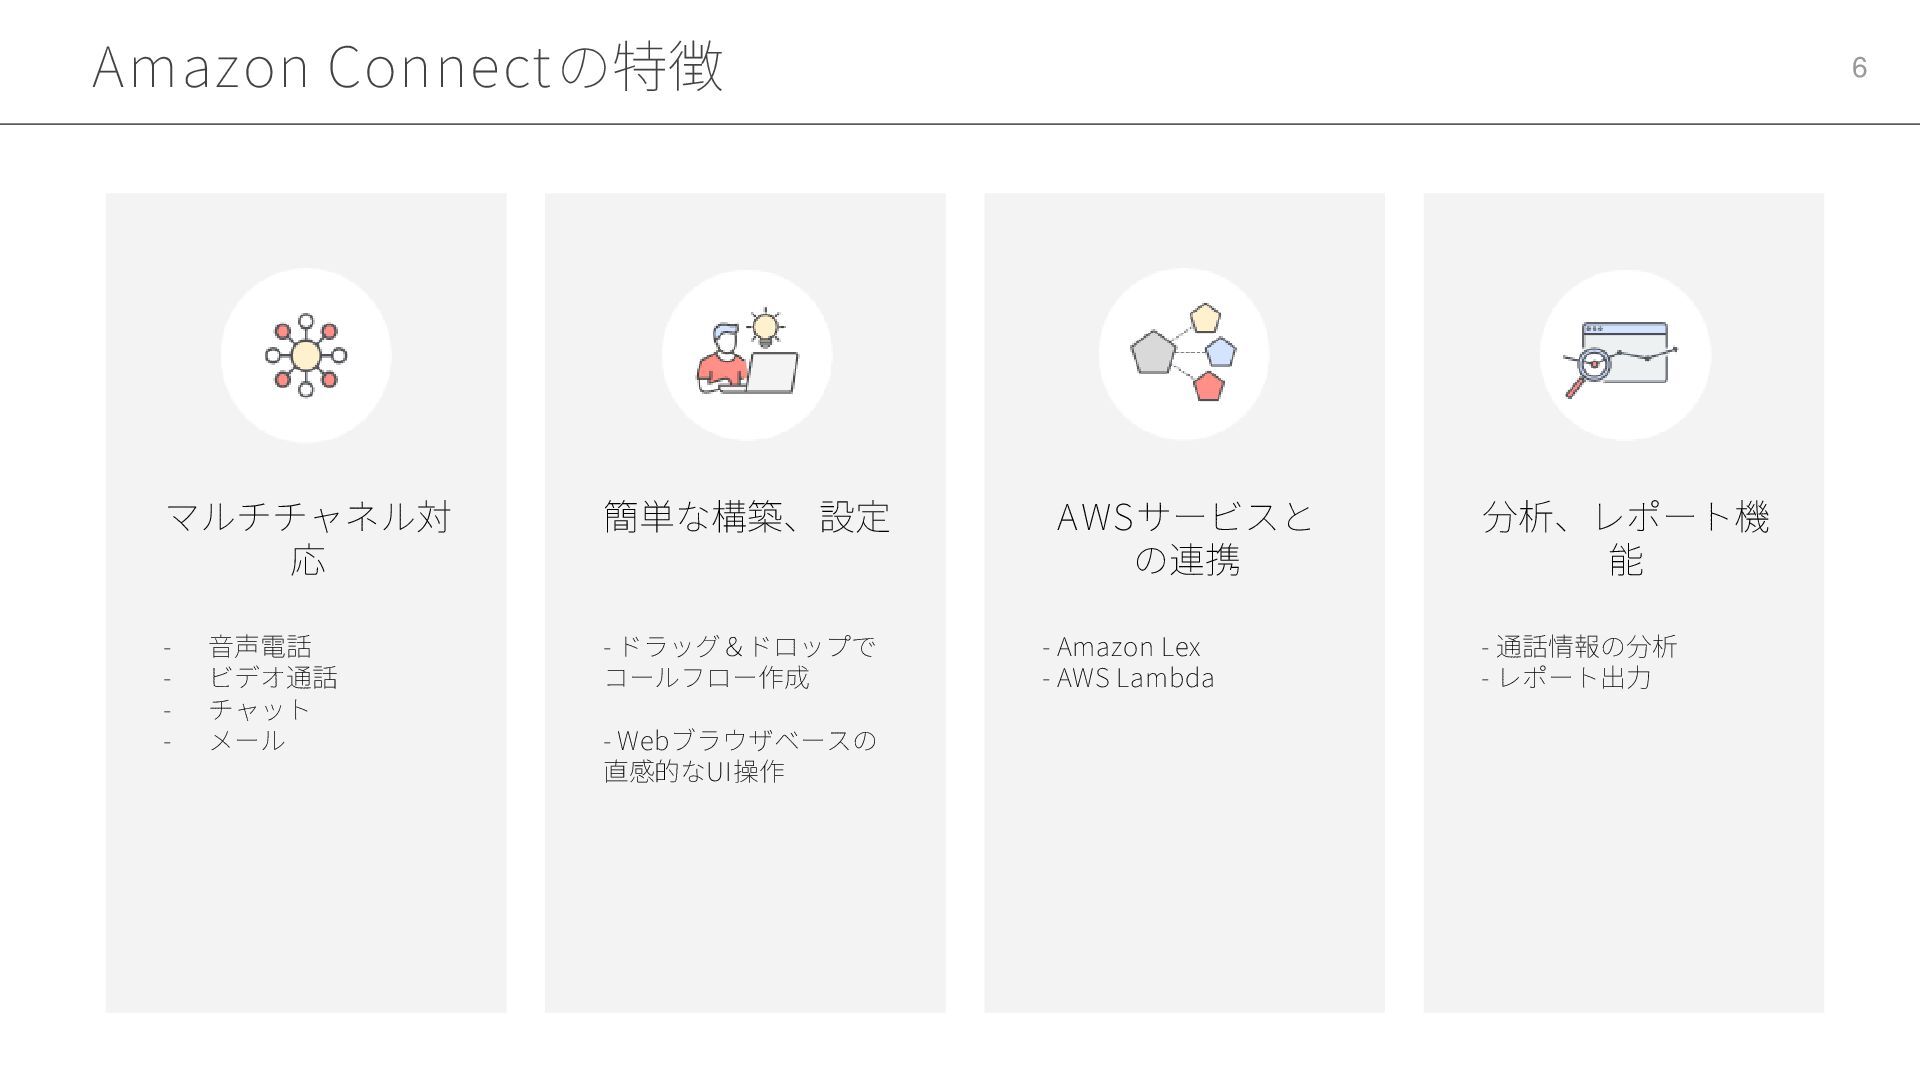Click the person with laptop and lightbulb icon
The height and width of the screenshot is (1080, 1920).
747,351
